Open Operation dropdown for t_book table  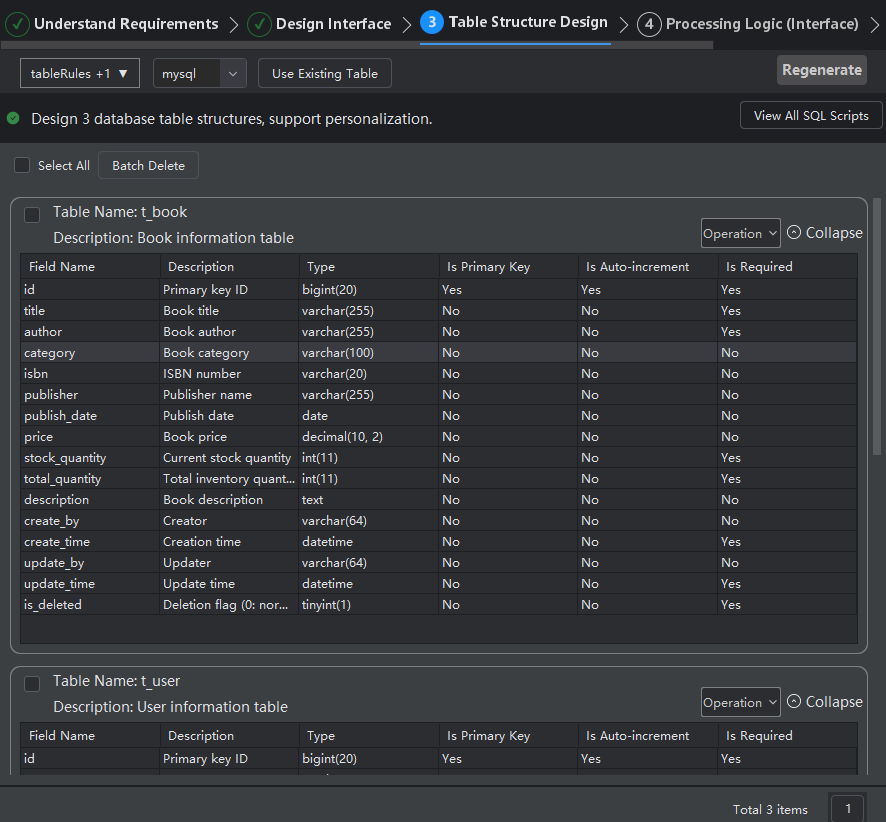click(x=740, y=233)
